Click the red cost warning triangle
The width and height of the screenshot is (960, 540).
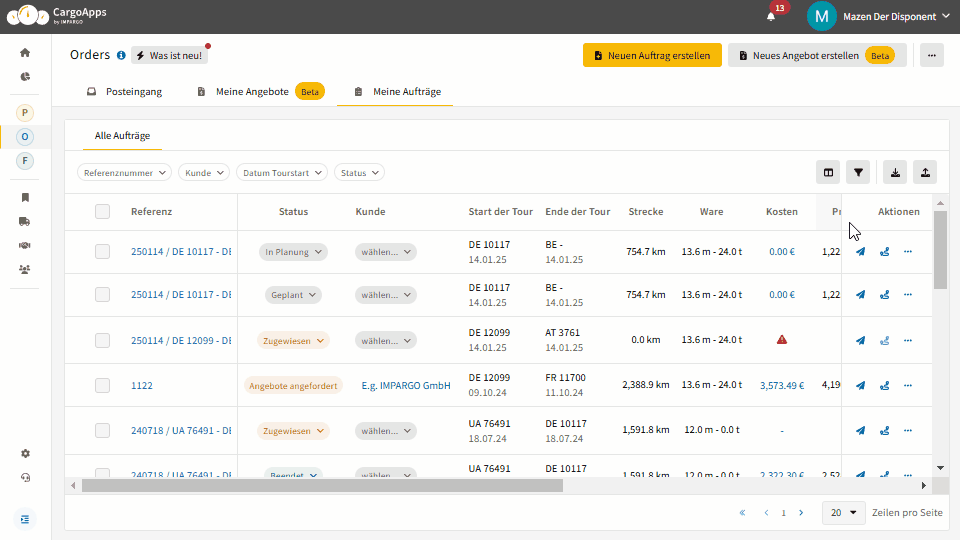(x=782, y=340)
